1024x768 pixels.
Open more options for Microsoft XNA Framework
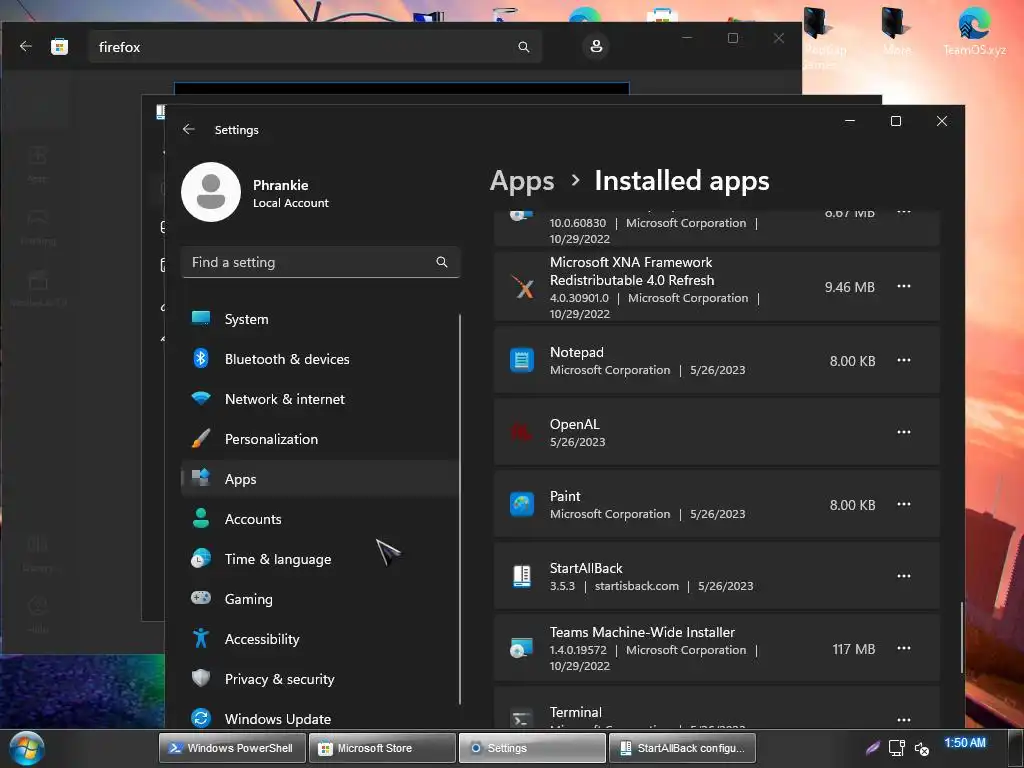[904, 286]
